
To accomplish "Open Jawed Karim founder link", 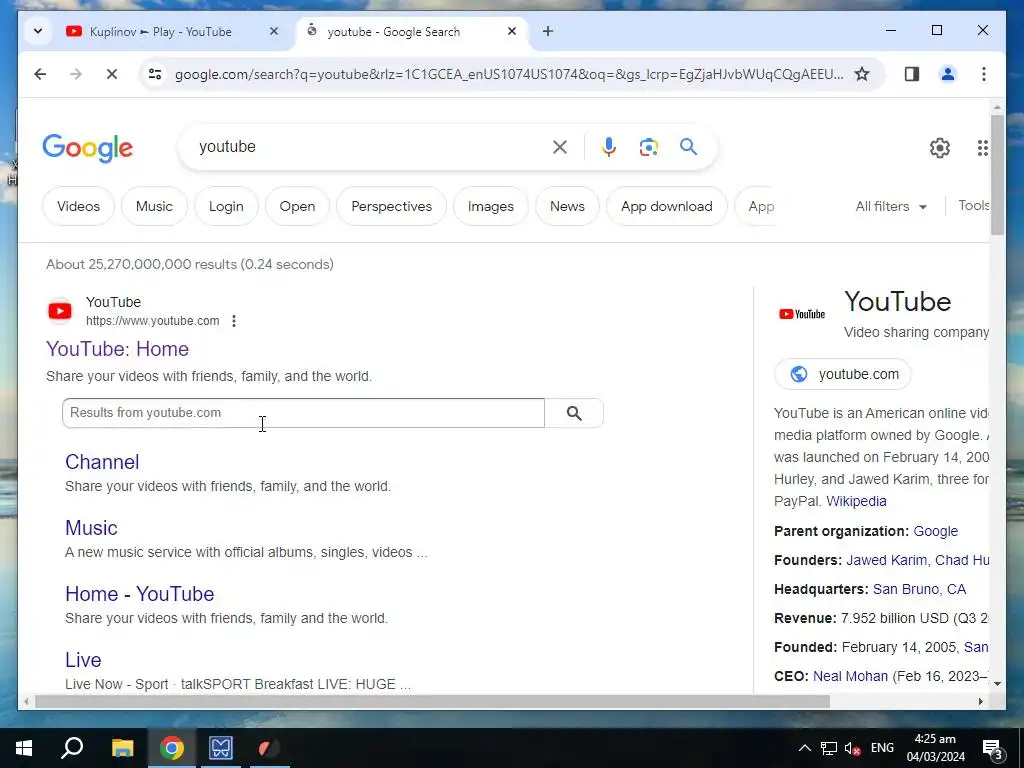I will pyautogui.click(x=886, y=560).
